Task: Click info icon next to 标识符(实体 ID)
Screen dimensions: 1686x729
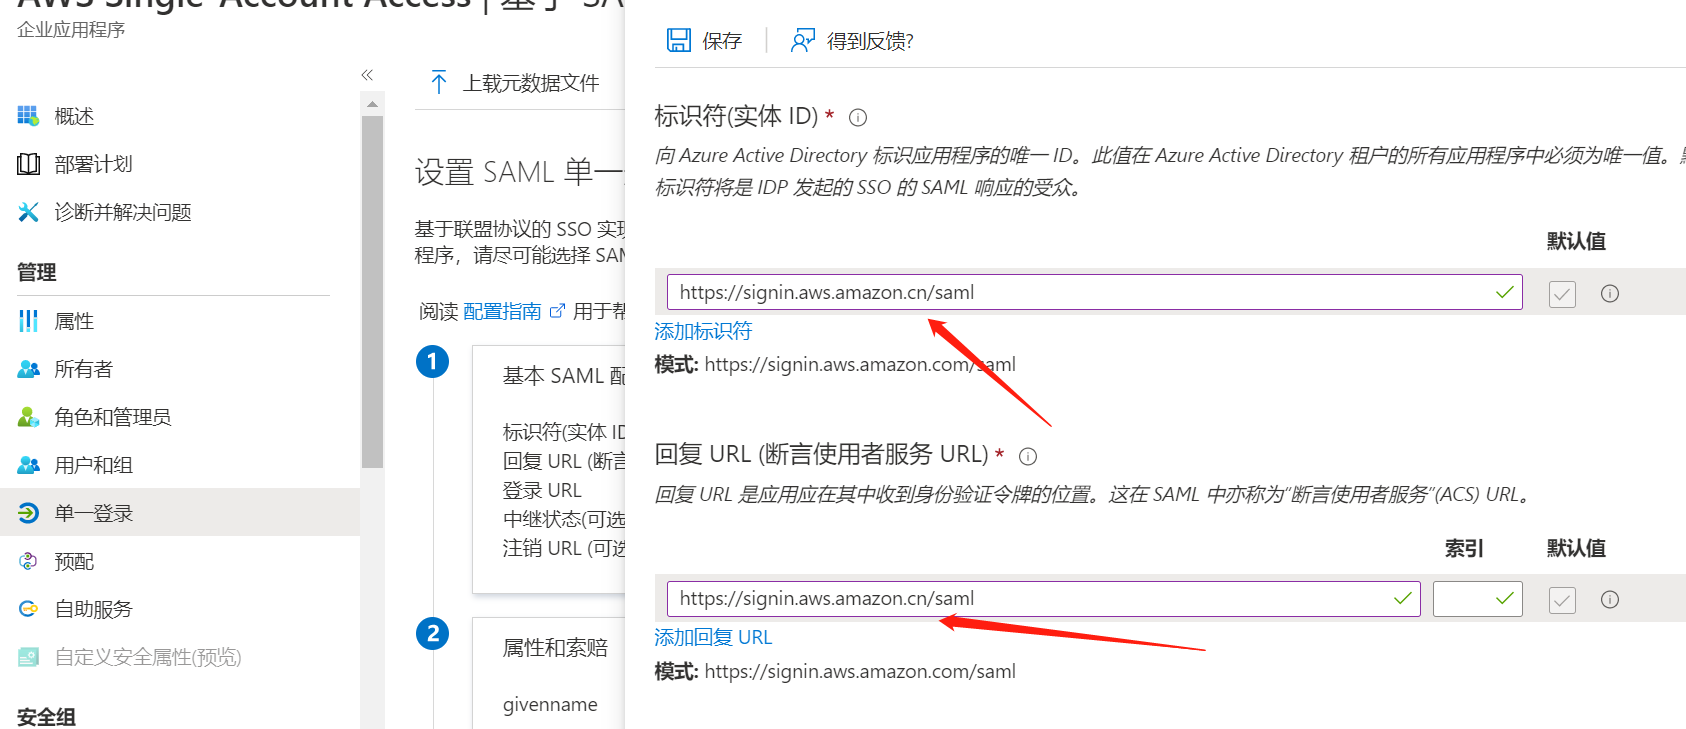Action: pyautogui.click(x=858, y=117)
